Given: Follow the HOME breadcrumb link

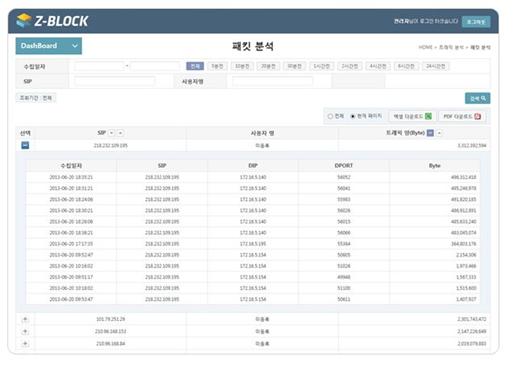Looking at the screenshot, I should (425, 47).
